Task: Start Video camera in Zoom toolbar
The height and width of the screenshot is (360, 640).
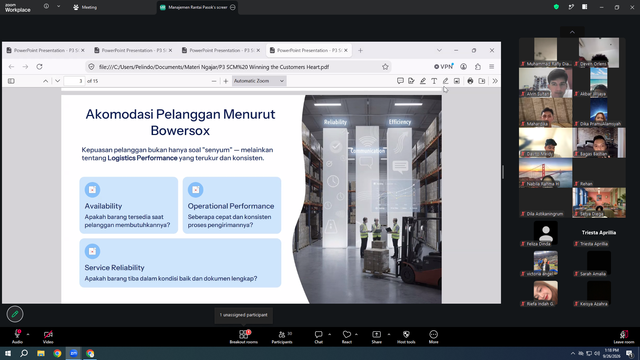Action: click(x=48, y=336)
